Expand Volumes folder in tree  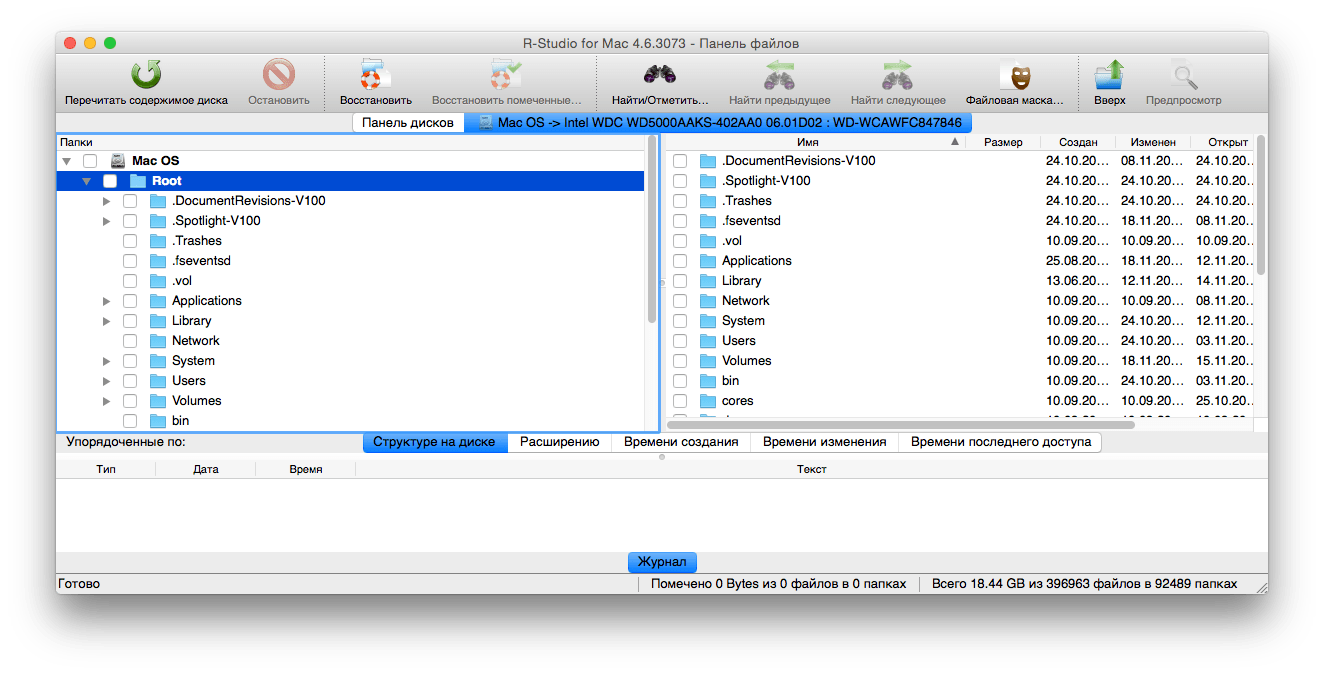click(x=107, y=401)
